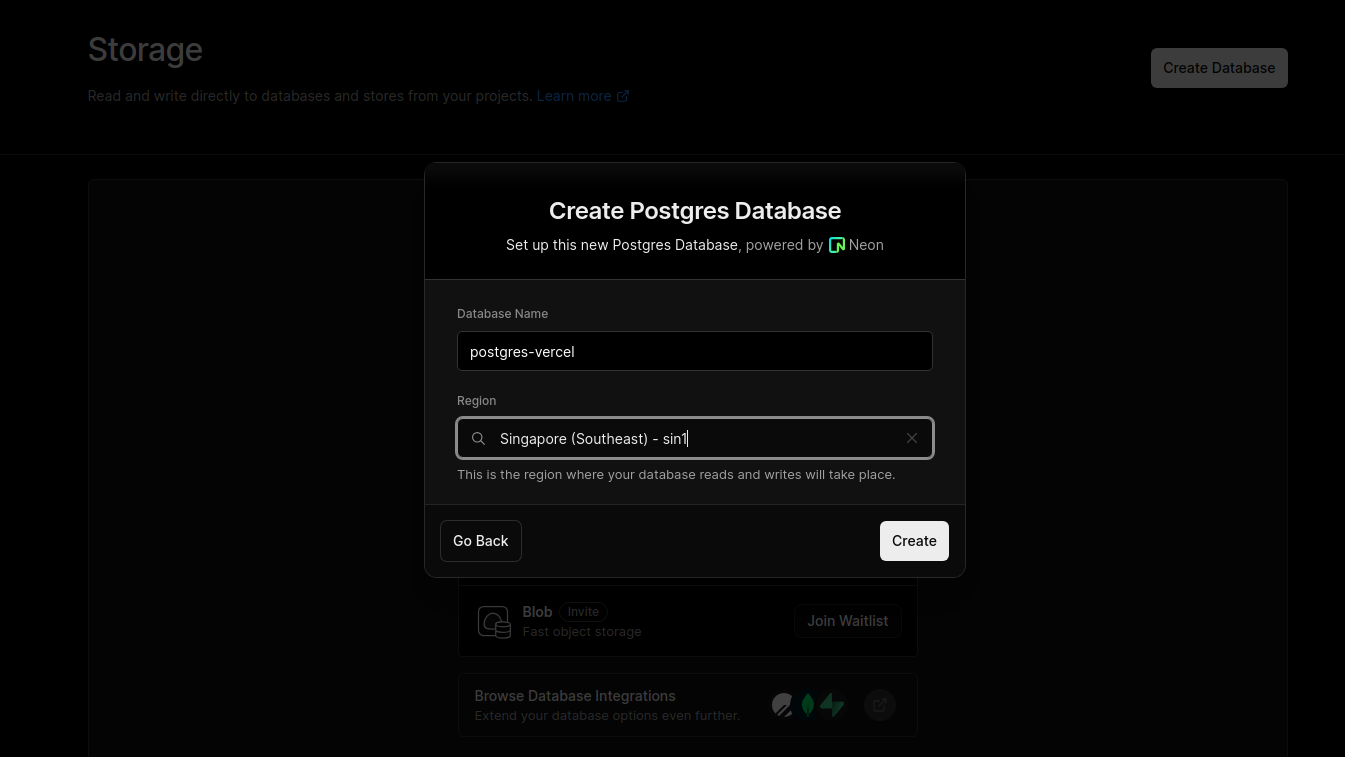This screenshot has height=757, width=1345.
Task: Click the Storage page heading
Action: click(145, 49)
